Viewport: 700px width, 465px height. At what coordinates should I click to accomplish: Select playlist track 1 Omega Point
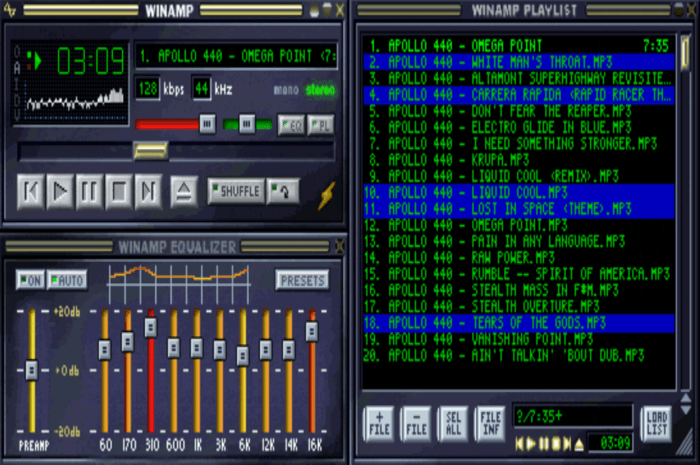518,46
